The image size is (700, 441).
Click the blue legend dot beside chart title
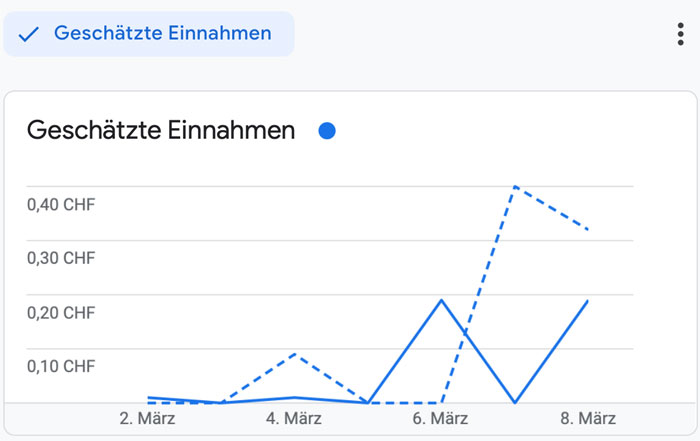click(x=326, y=131)
